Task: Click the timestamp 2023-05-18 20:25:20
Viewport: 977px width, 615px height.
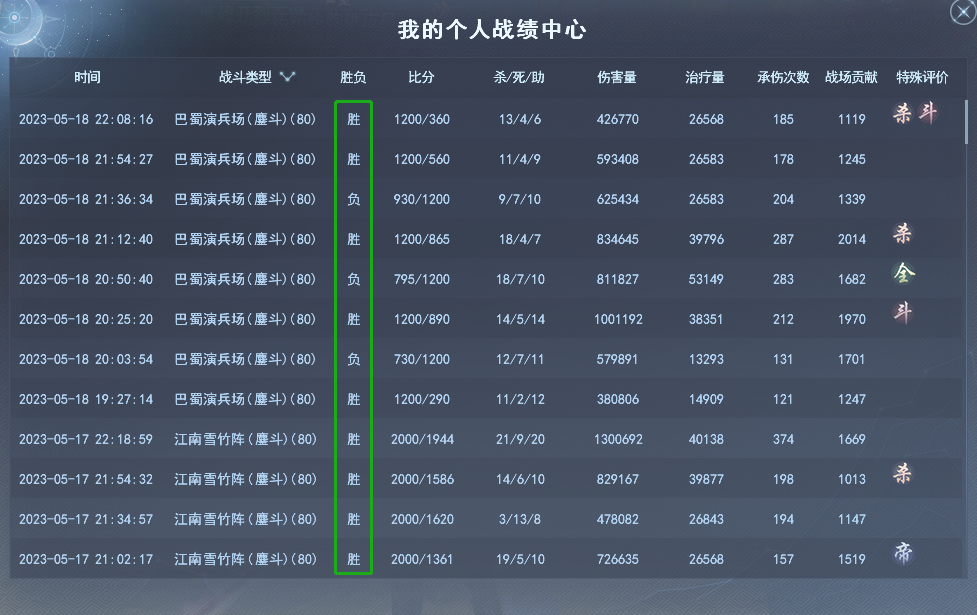Action: (86, 319)
